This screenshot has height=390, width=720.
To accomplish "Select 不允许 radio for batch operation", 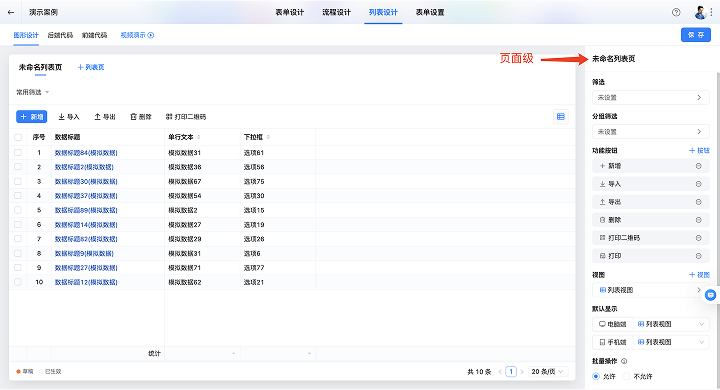I will (626, 376).
